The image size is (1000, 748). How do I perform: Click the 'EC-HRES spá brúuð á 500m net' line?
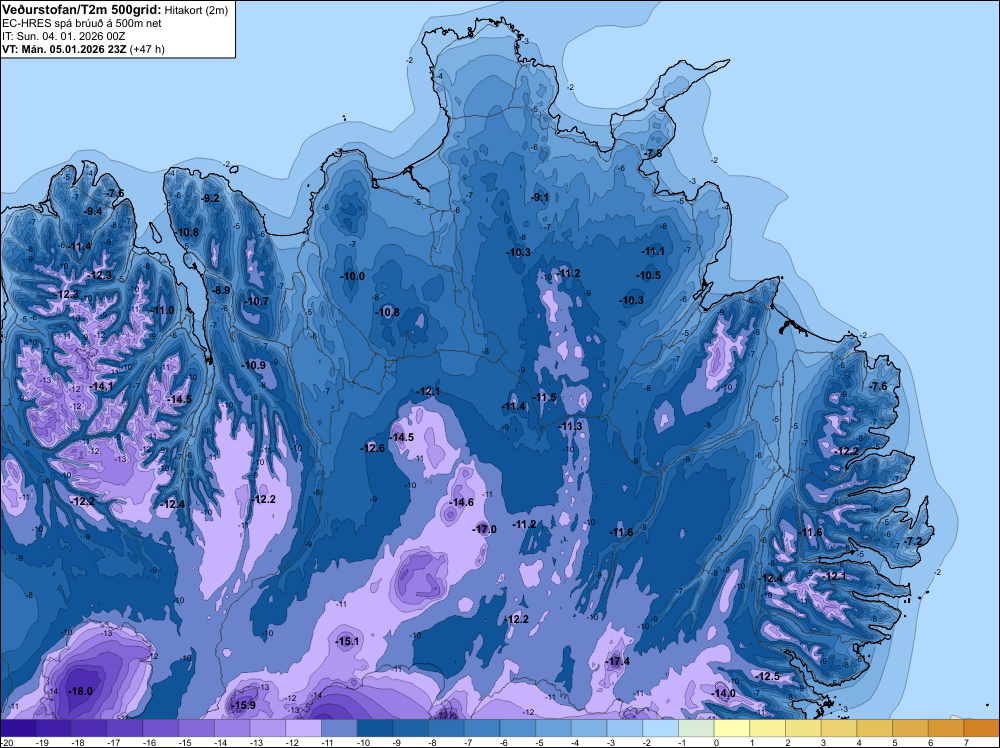82,23
